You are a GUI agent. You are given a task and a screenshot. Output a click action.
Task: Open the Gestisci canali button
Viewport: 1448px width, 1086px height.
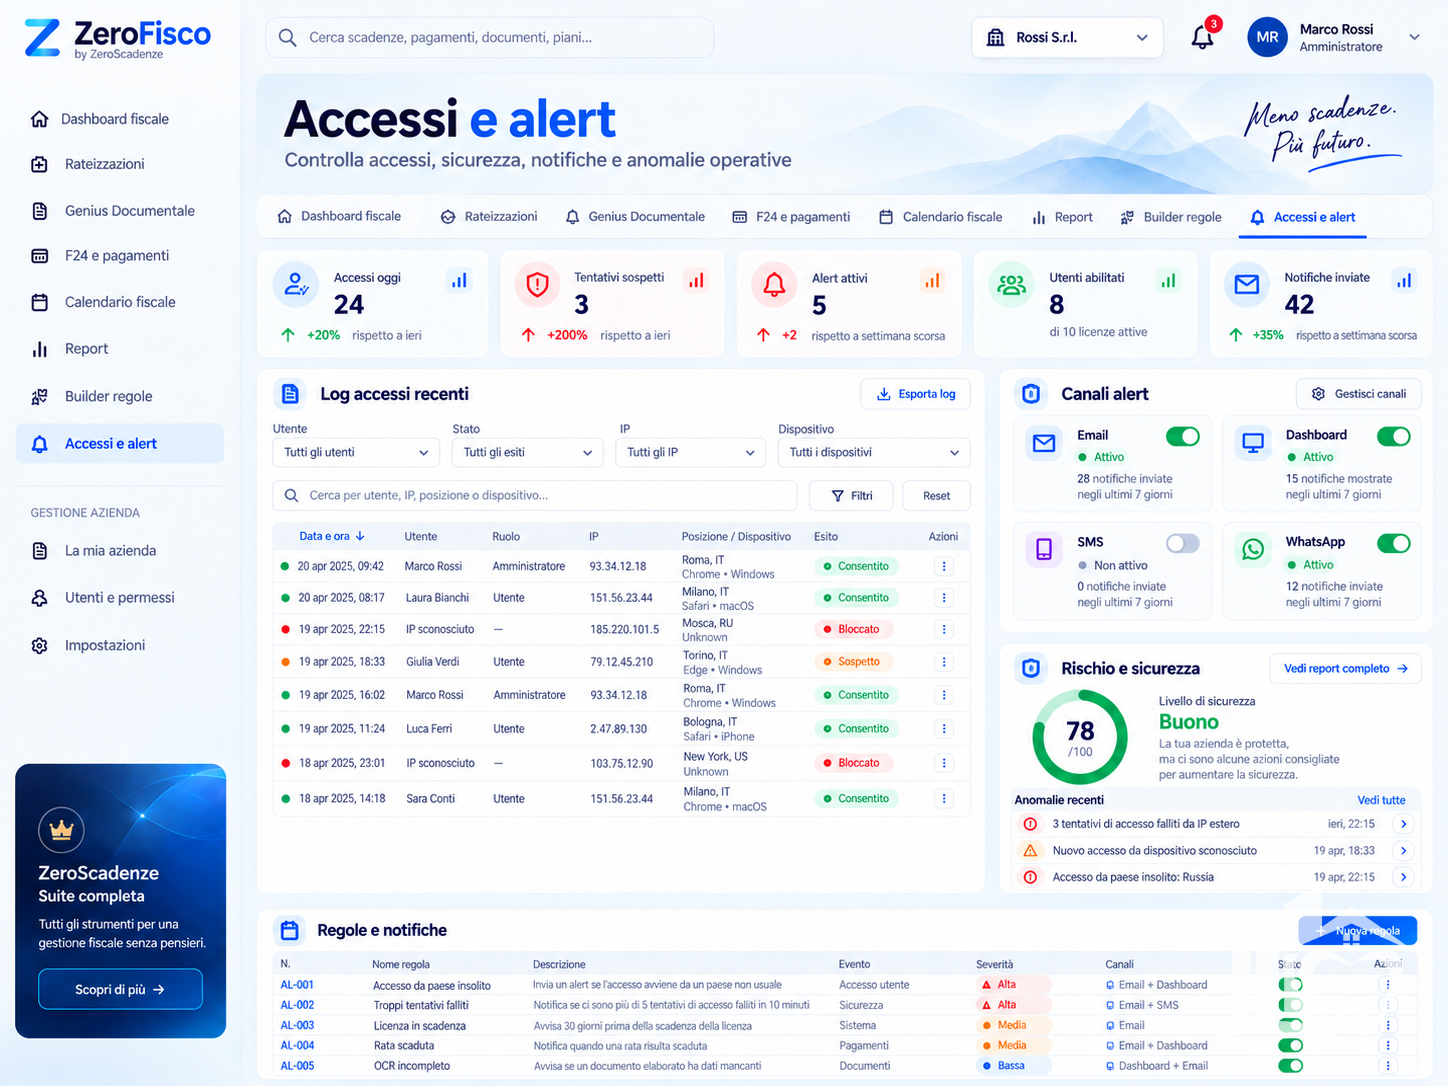pos(1358,394)
